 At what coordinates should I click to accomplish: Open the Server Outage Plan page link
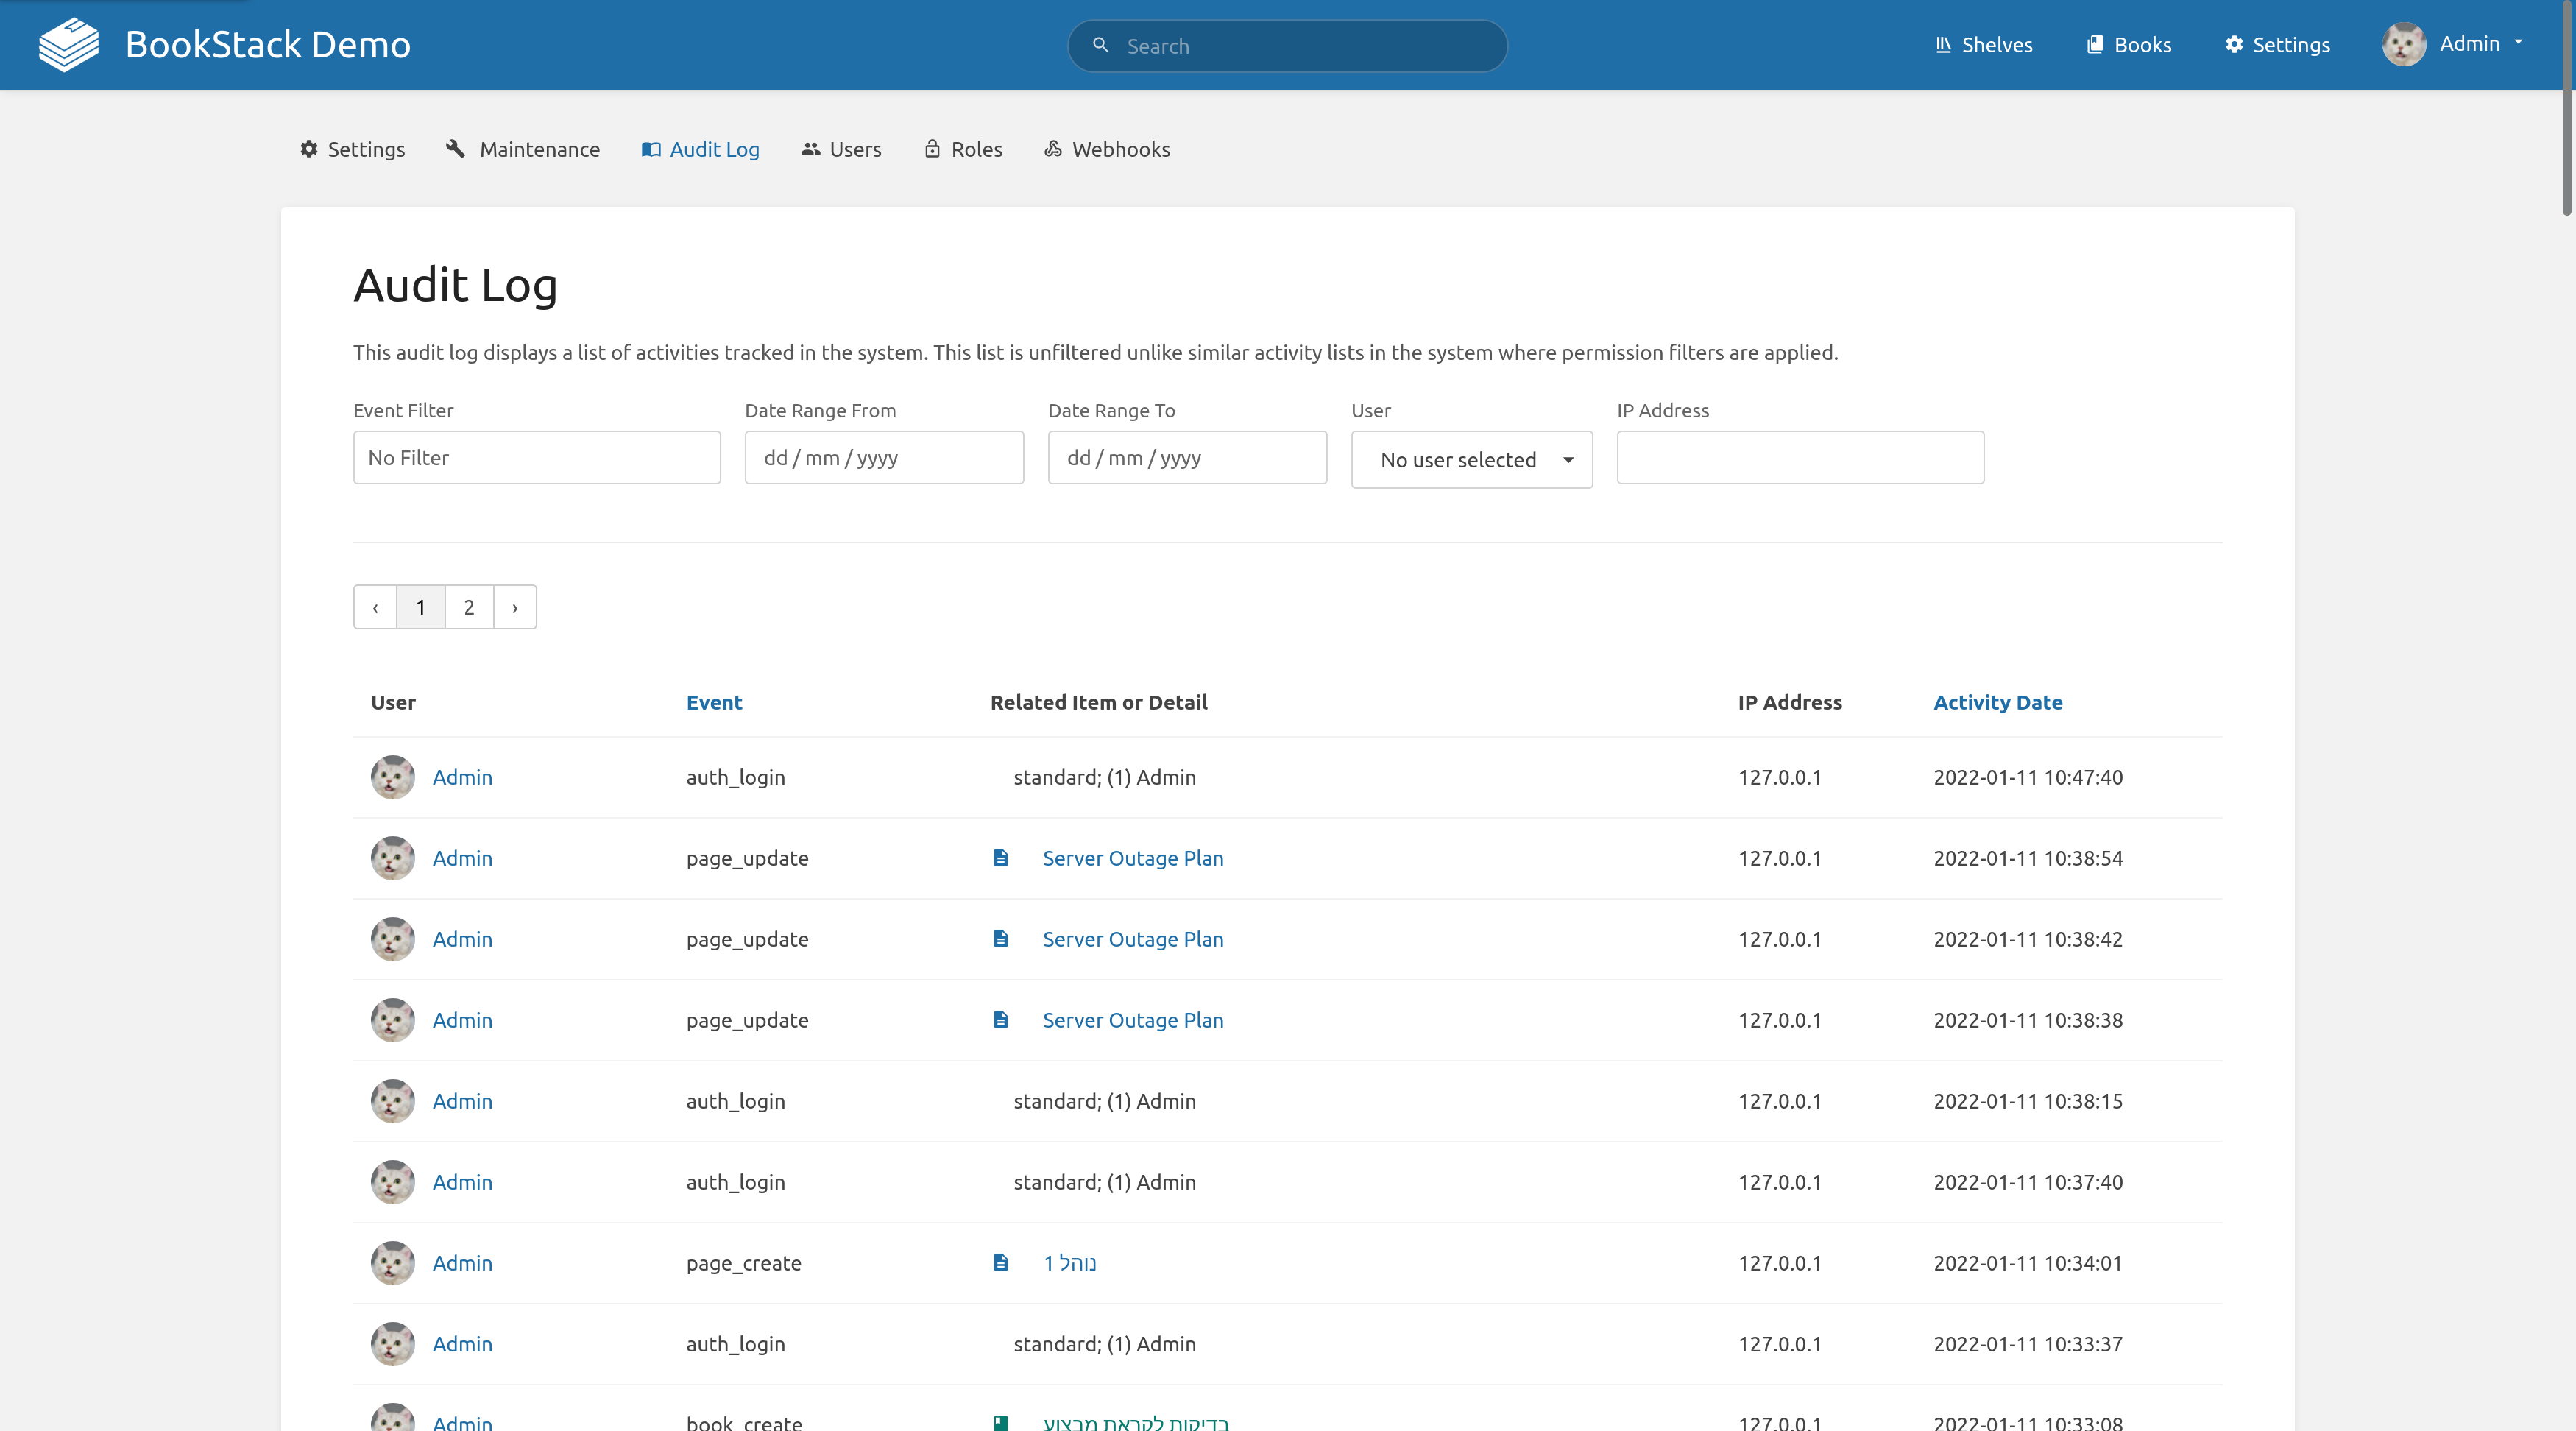(1132, 858)
